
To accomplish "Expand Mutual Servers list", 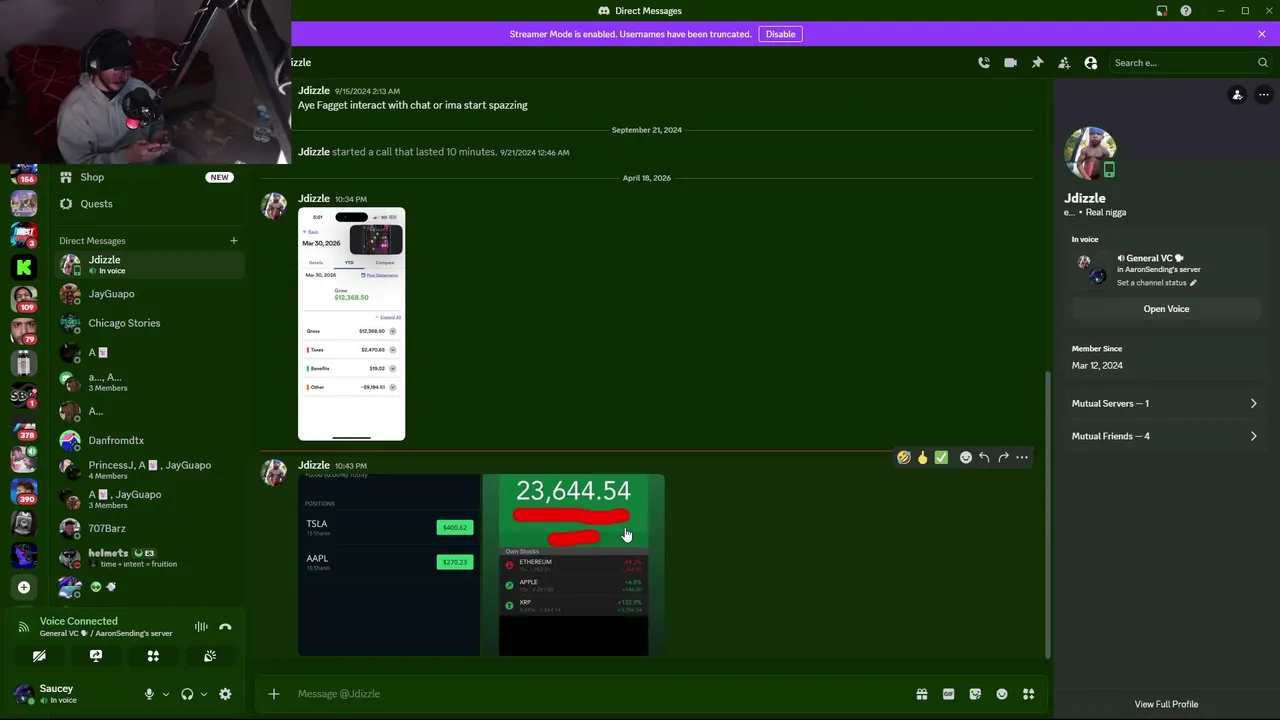I will (x=1166, y=403).
